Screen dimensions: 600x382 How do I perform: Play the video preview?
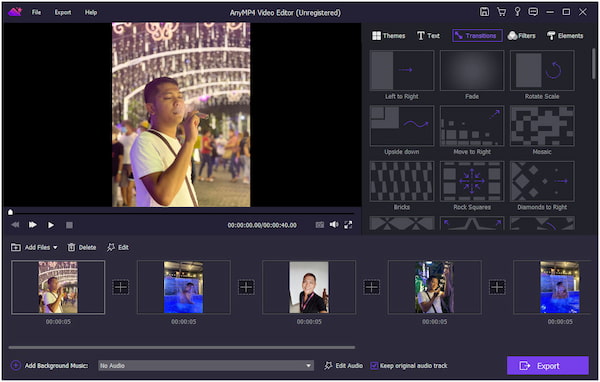coord(51,225)
